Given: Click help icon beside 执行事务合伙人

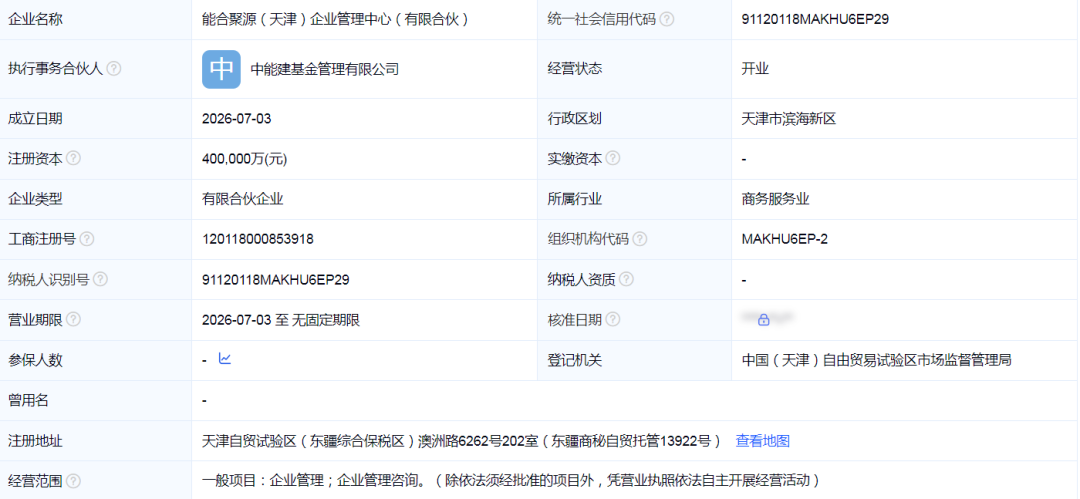Looking at the screenshot, I should [x=114, y=69].
